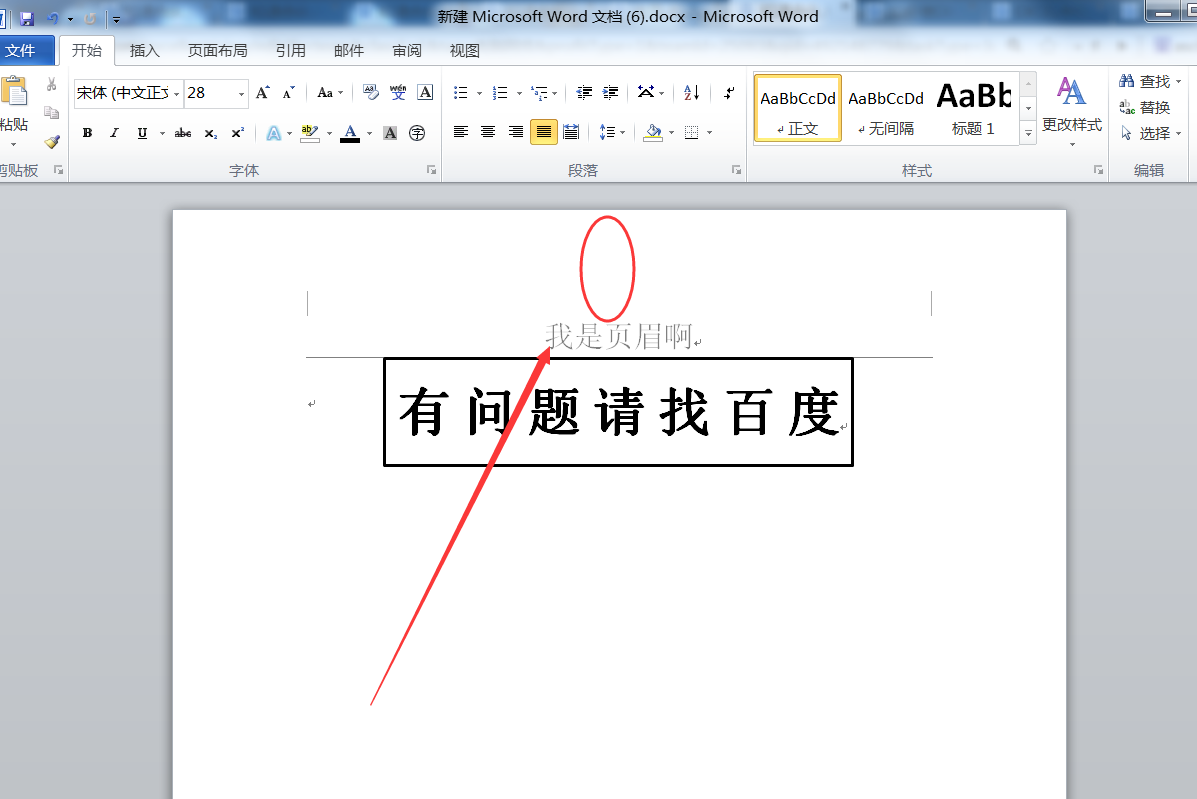This screenshot has height=799, width=1197.
Task: Click the Paste clipboard icon
Action: (14, 92)
